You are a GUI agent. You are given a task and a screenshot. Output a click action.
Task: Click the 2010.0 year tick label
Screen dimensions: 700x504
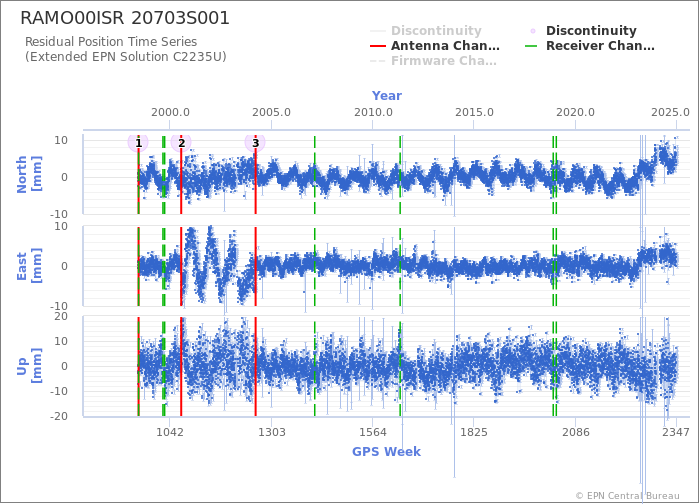pyautogui.click(x=373, y=112)
